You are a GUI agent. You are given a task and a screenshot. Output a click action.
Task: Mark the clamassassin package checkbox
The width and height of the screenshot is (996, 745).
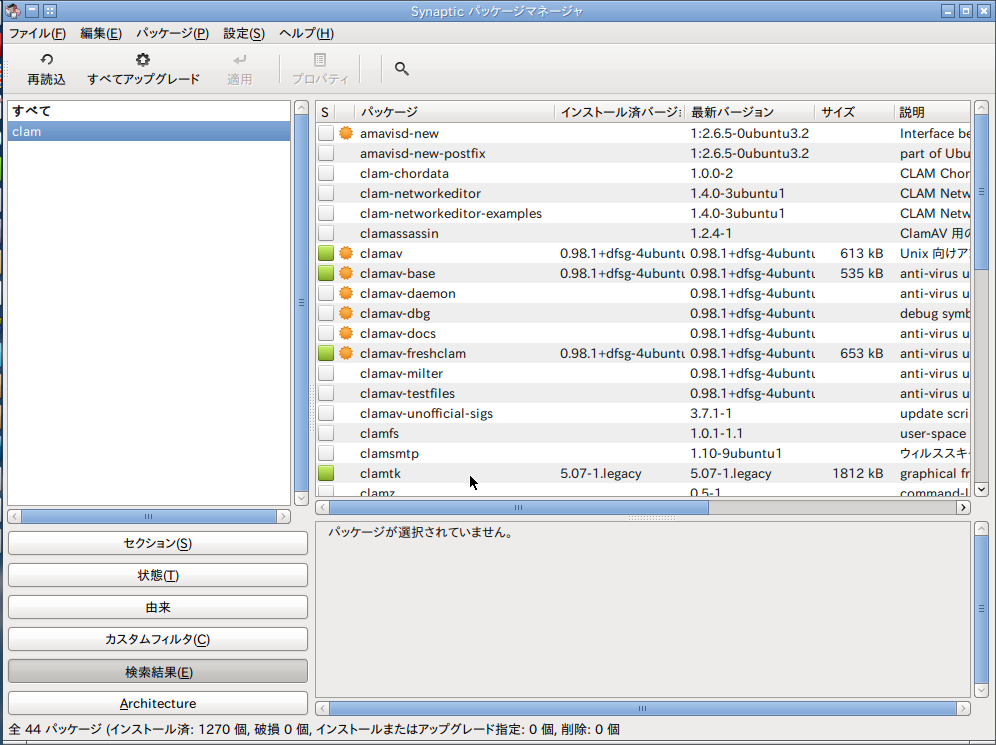pos(326,233)
